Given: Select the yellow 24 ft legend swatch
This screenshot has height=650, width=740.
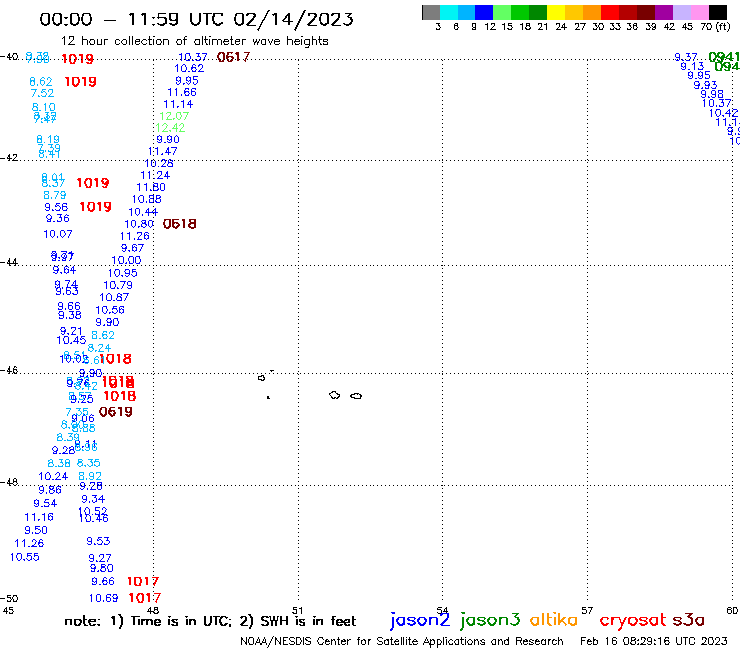Looking at the screenshot, I should pyautogui.click(x=556, y=12).
